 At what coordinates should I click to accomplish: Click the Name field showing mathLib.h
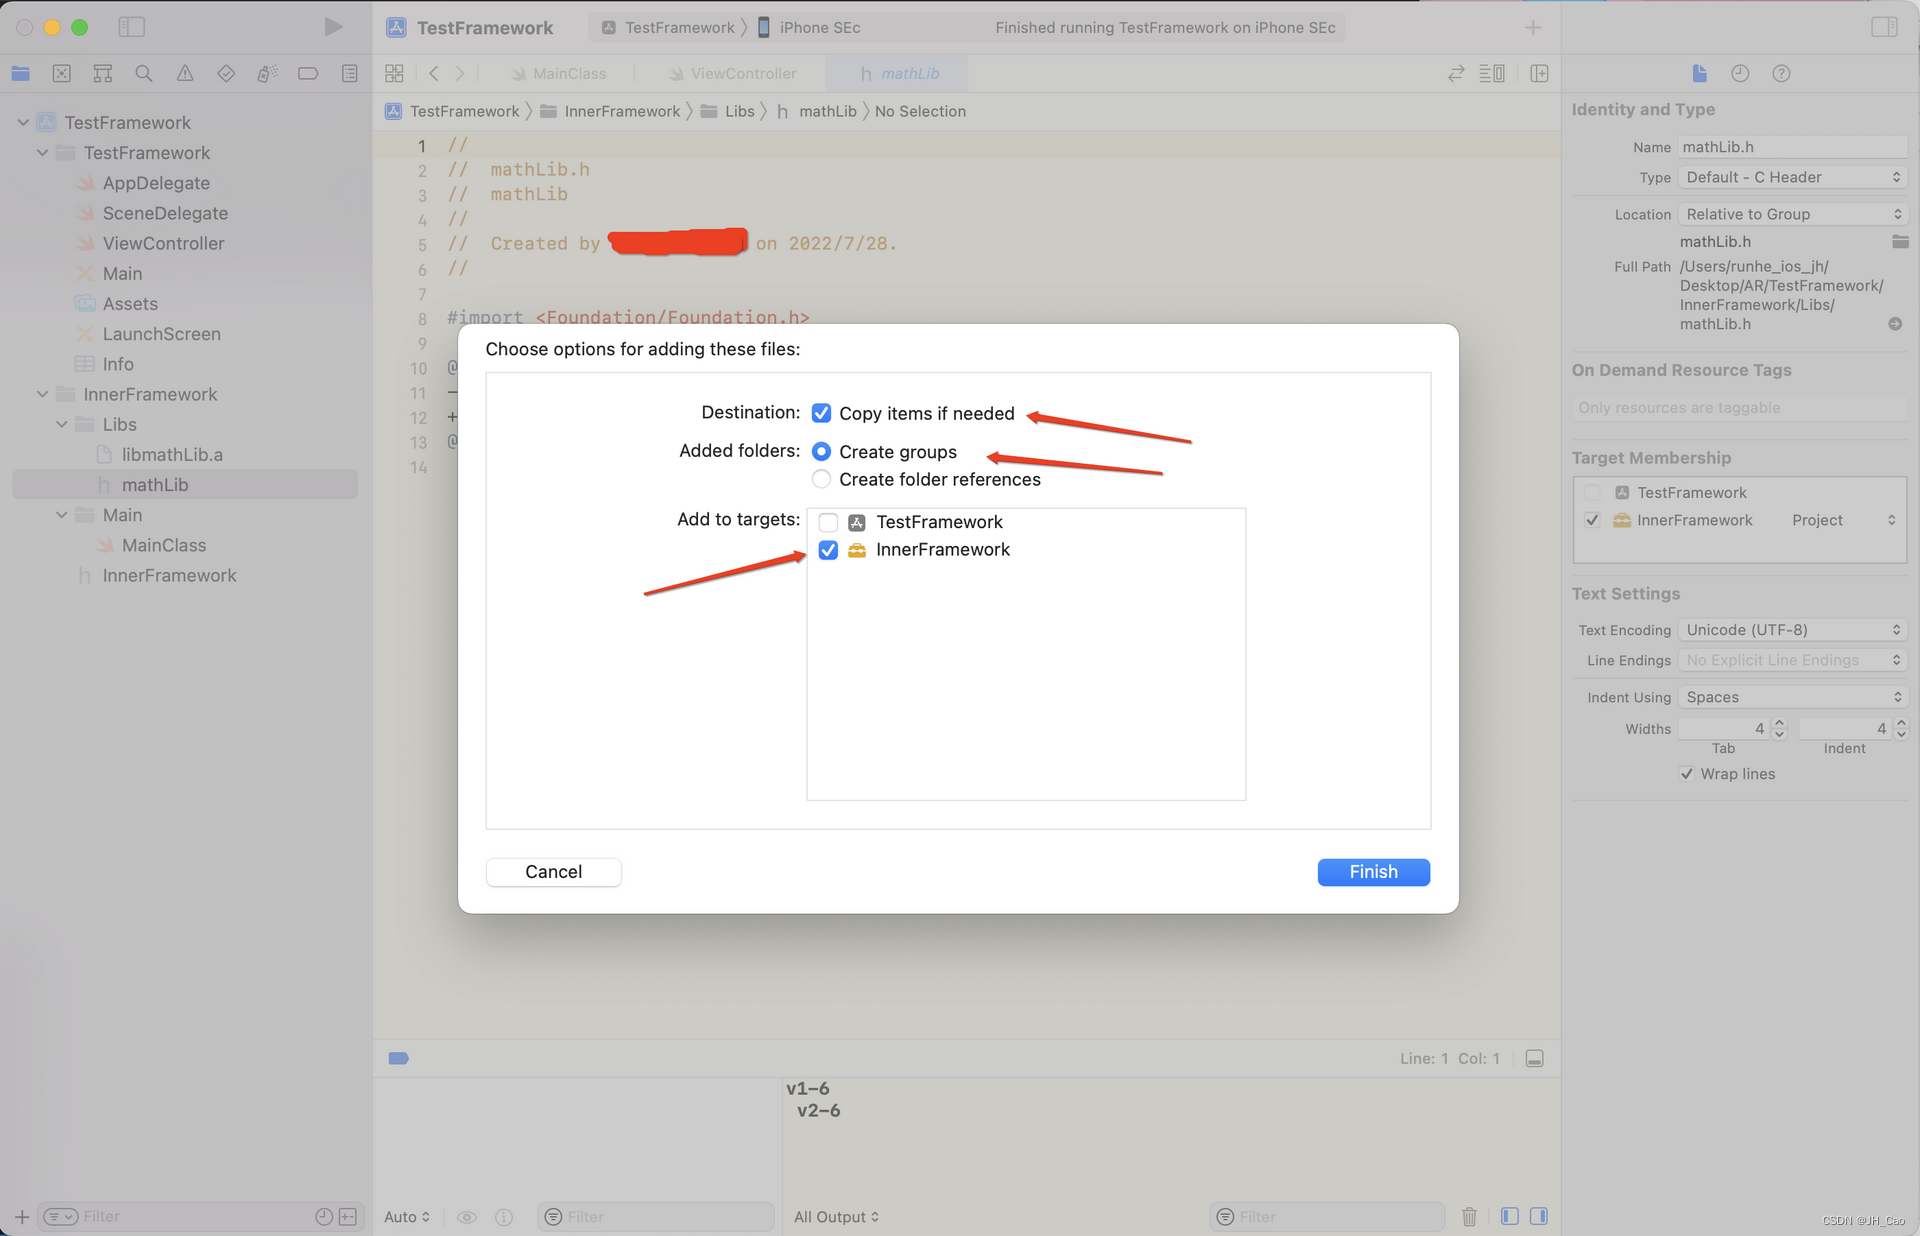(x=1792, y=147)
